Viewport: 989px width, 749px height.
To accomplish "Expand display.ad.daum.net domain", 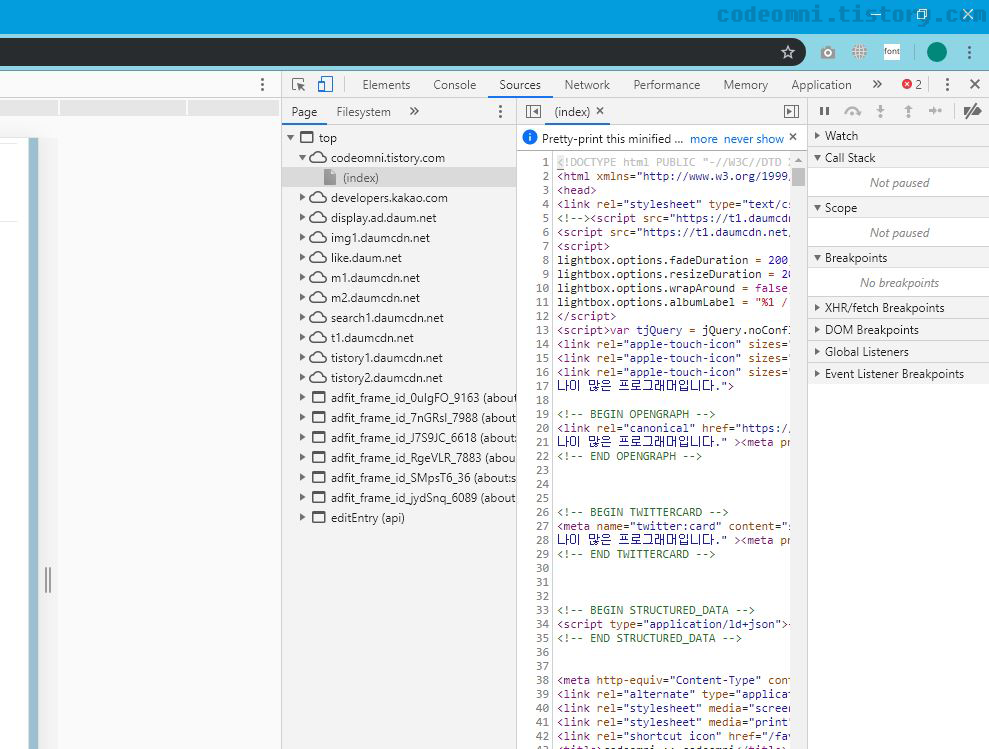I will pos(303,217).
